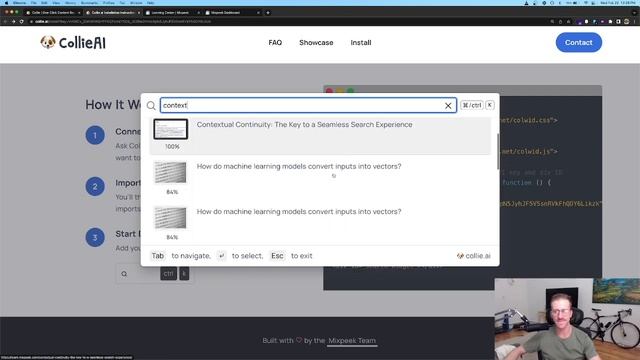Open the Bookmarks menu in the menu bar

[89, 3]
